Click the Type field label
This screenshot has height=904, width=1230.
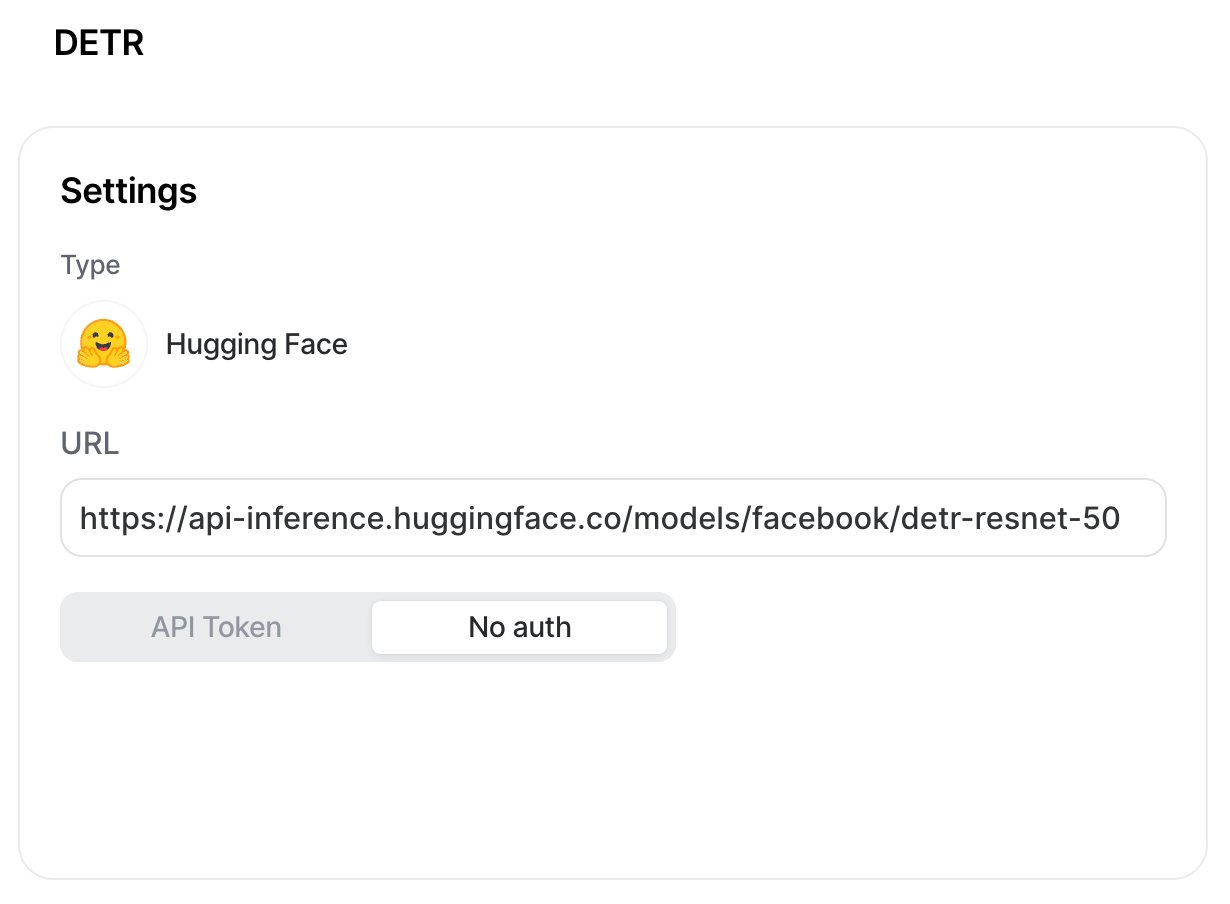(90, 265)
